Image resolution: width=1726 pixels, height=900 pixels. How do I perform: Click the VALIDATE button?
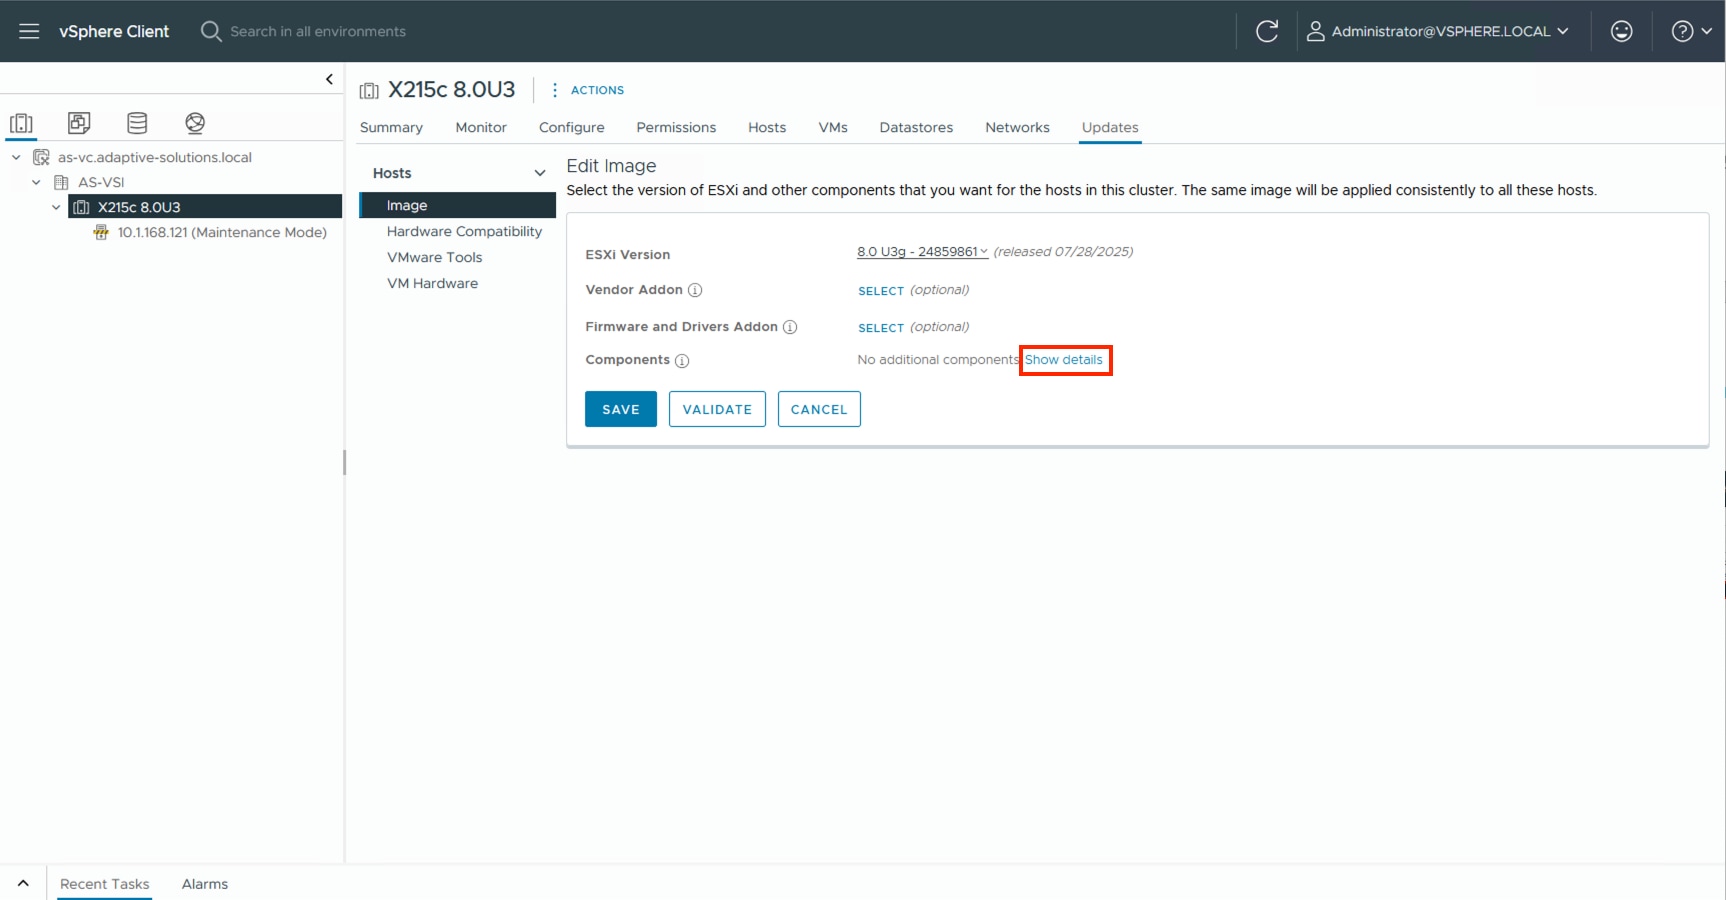coord(716,409)
